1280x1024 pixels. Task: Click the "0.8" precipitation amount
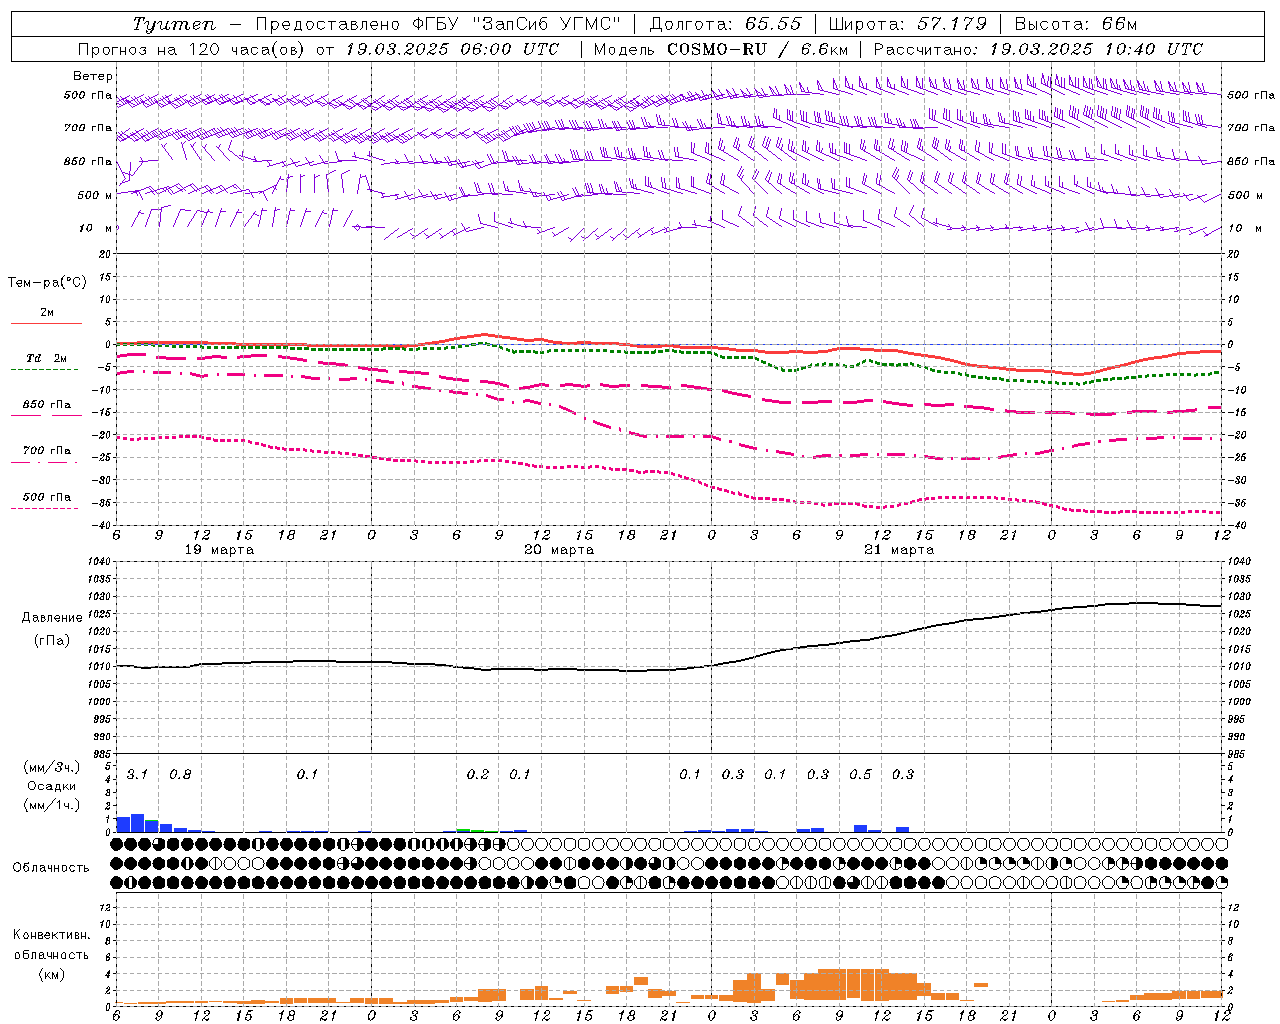[x=180, y=775]
